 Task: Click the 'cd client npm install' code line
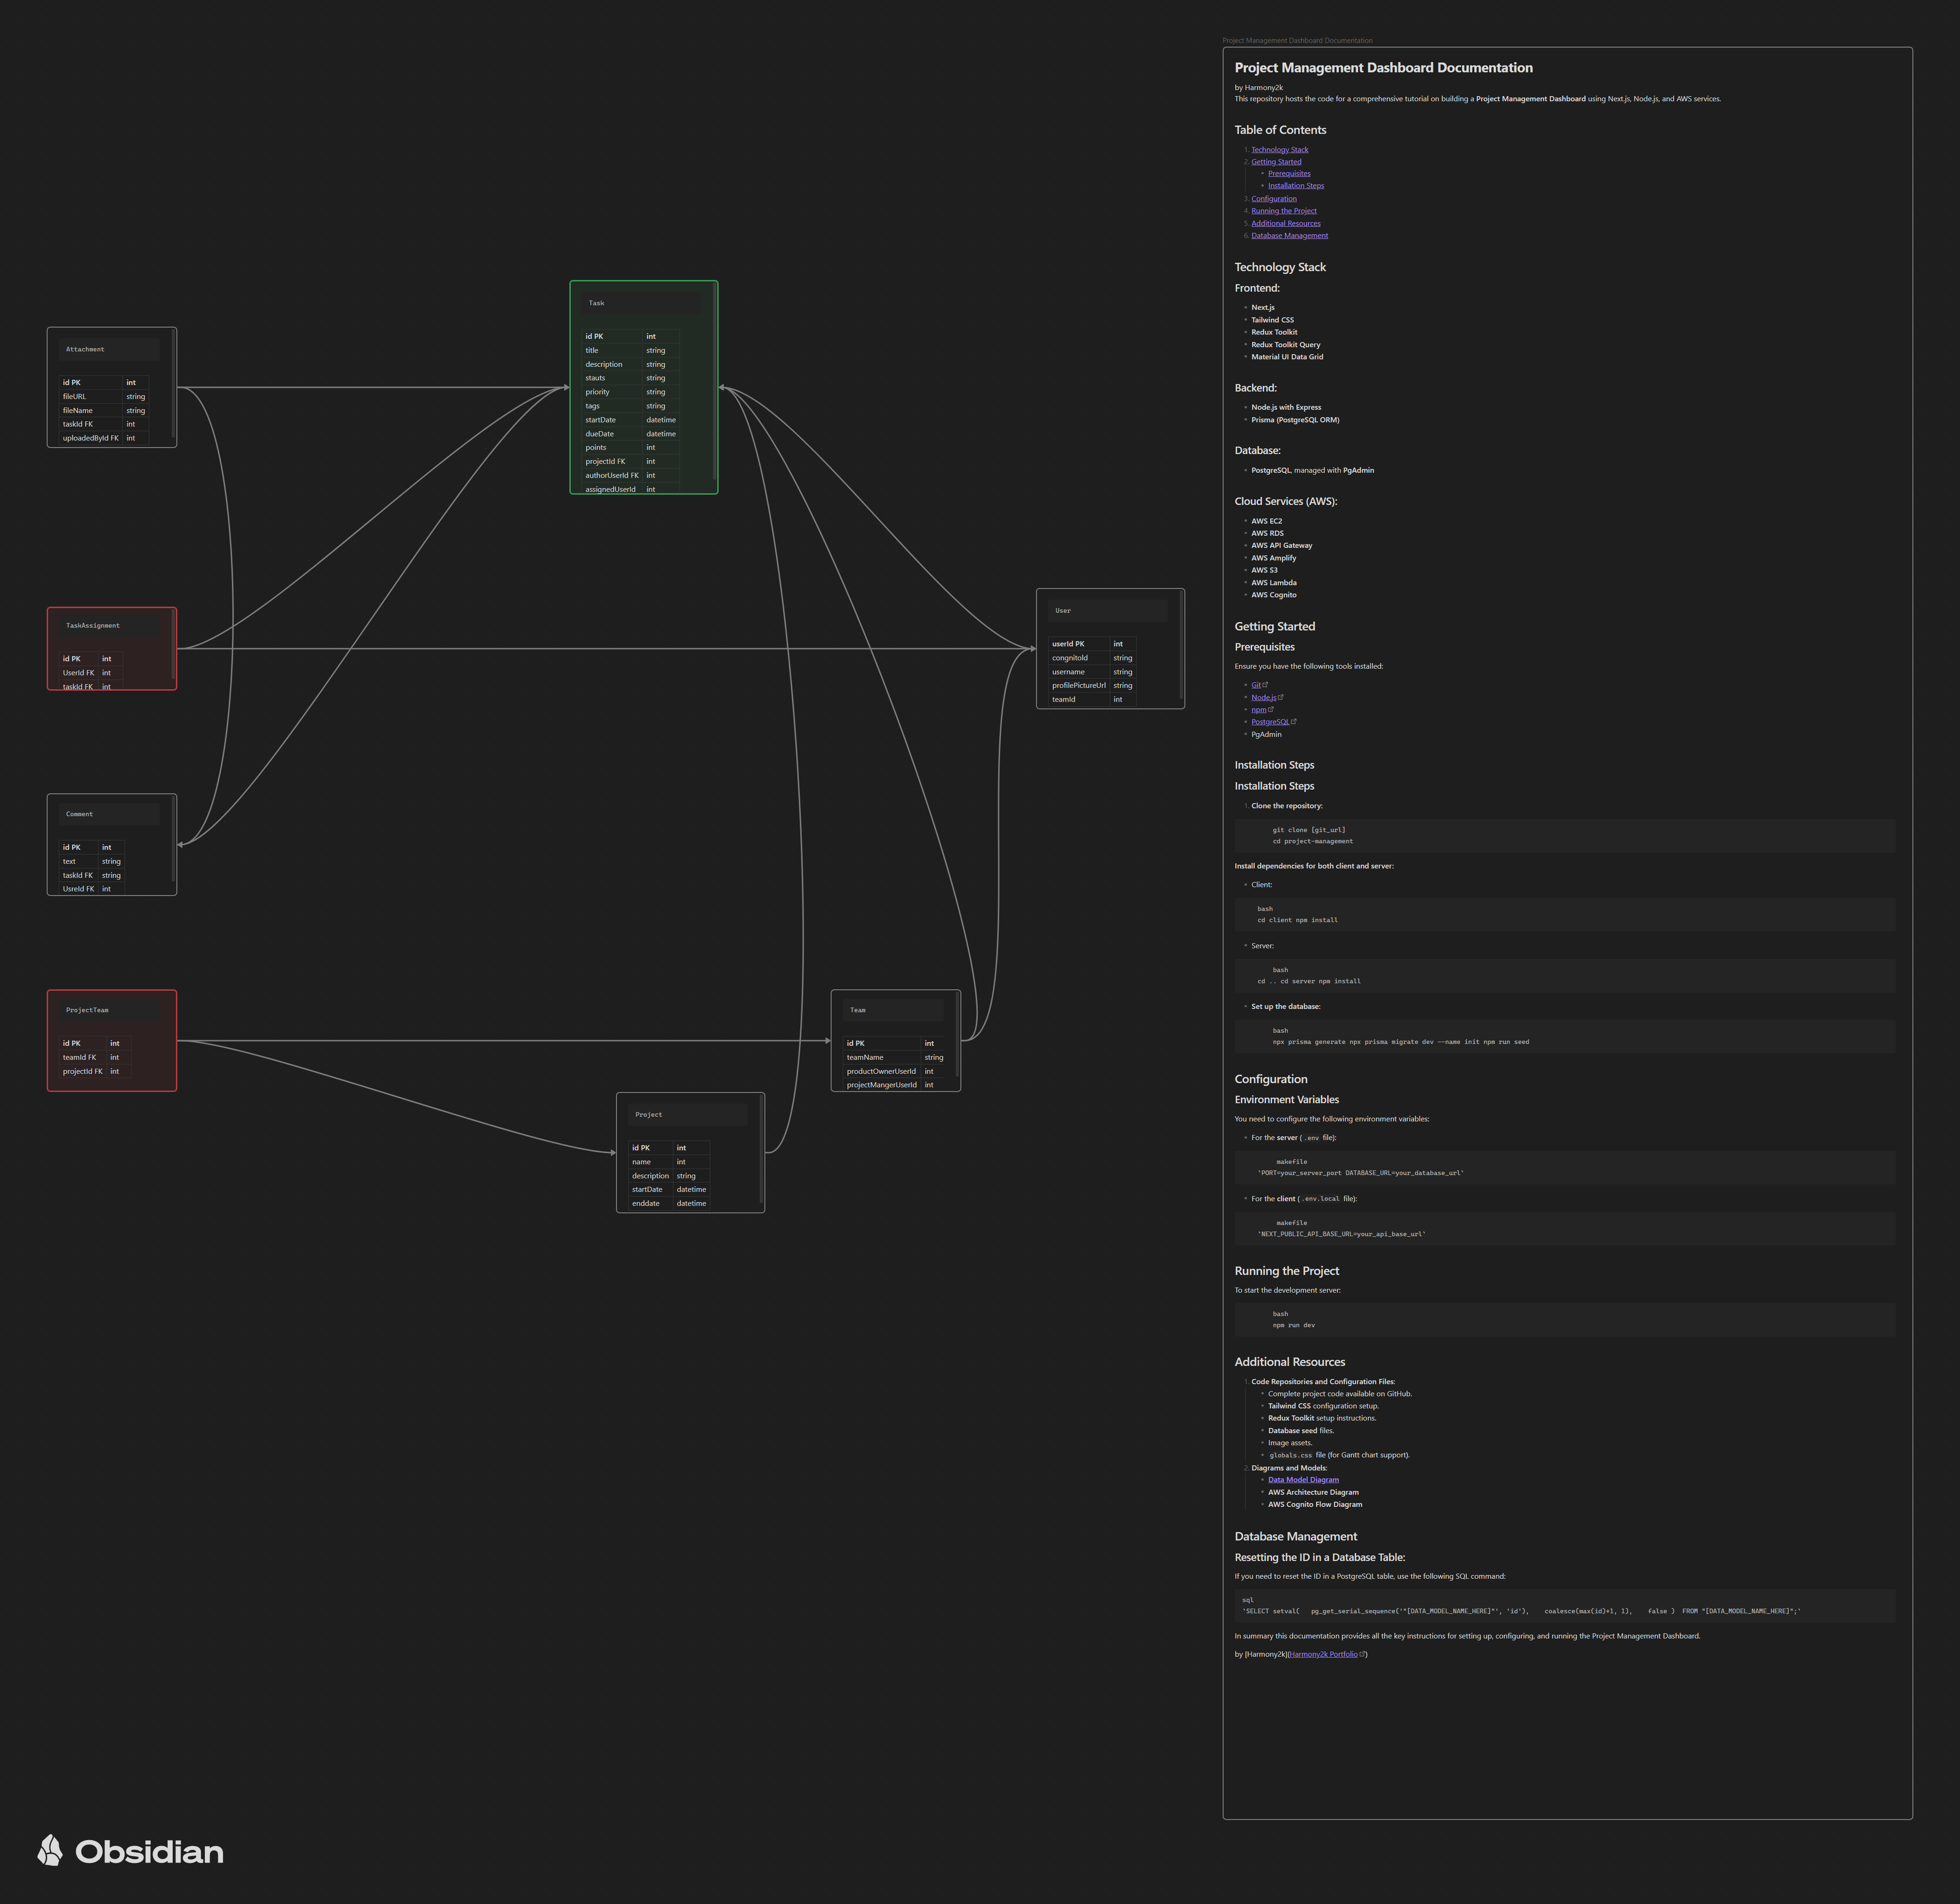tap(1297, 920)
